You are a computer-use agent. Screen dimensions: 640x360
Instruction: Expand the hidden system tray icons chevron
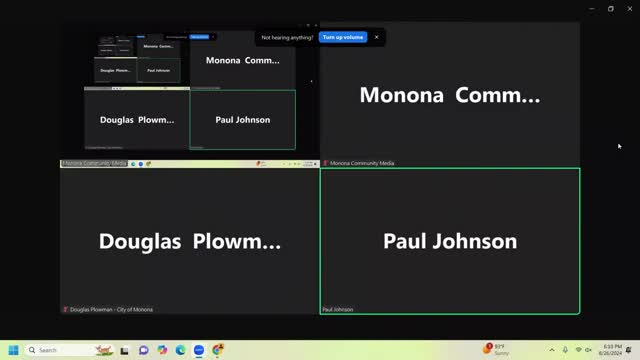point(552,350)
